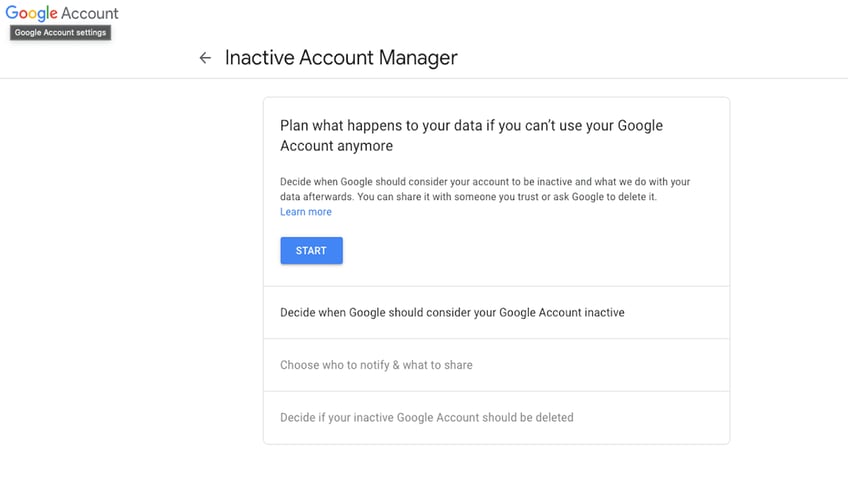848x477 pixels.
Task: Click the Inactive Account Manager page title
Action: coord(341,58)
